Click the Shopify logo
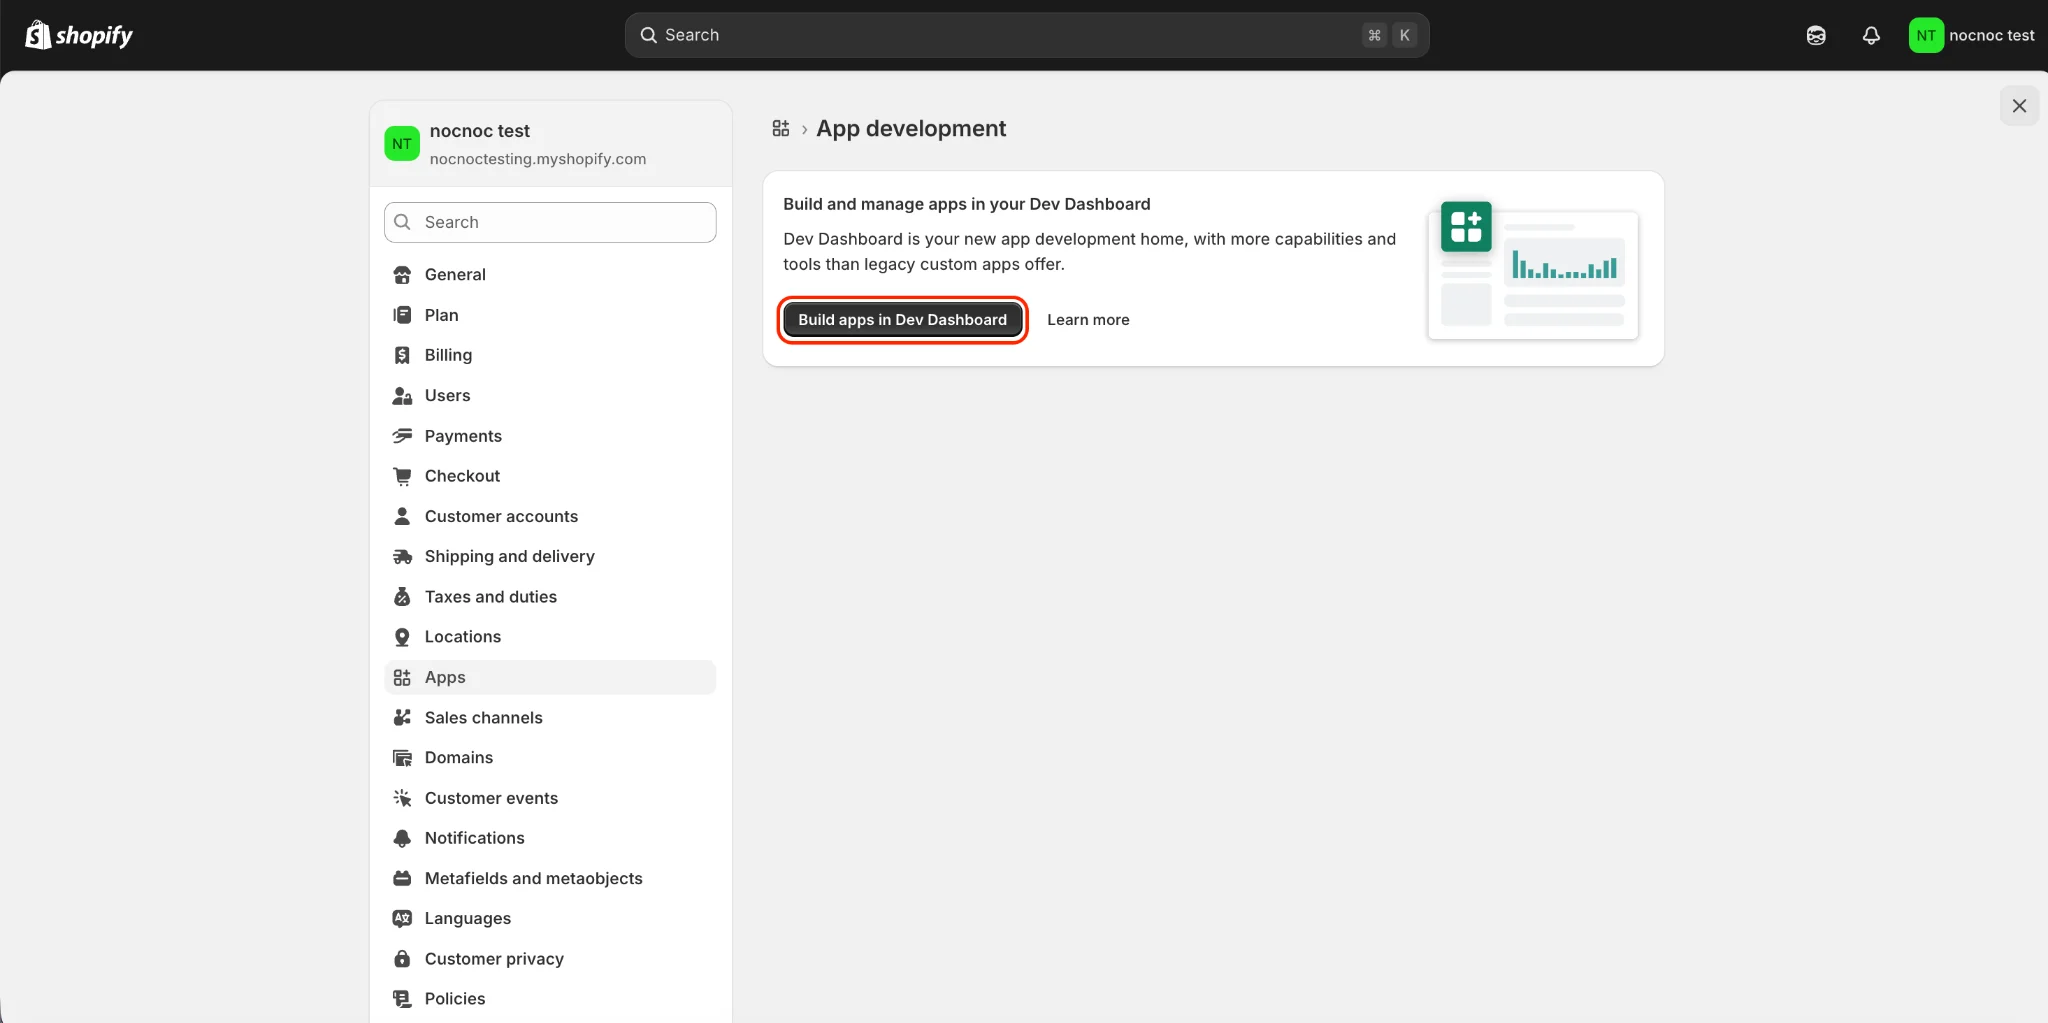The width and height of the screenshot is (2048, 1023). point(79,35)
